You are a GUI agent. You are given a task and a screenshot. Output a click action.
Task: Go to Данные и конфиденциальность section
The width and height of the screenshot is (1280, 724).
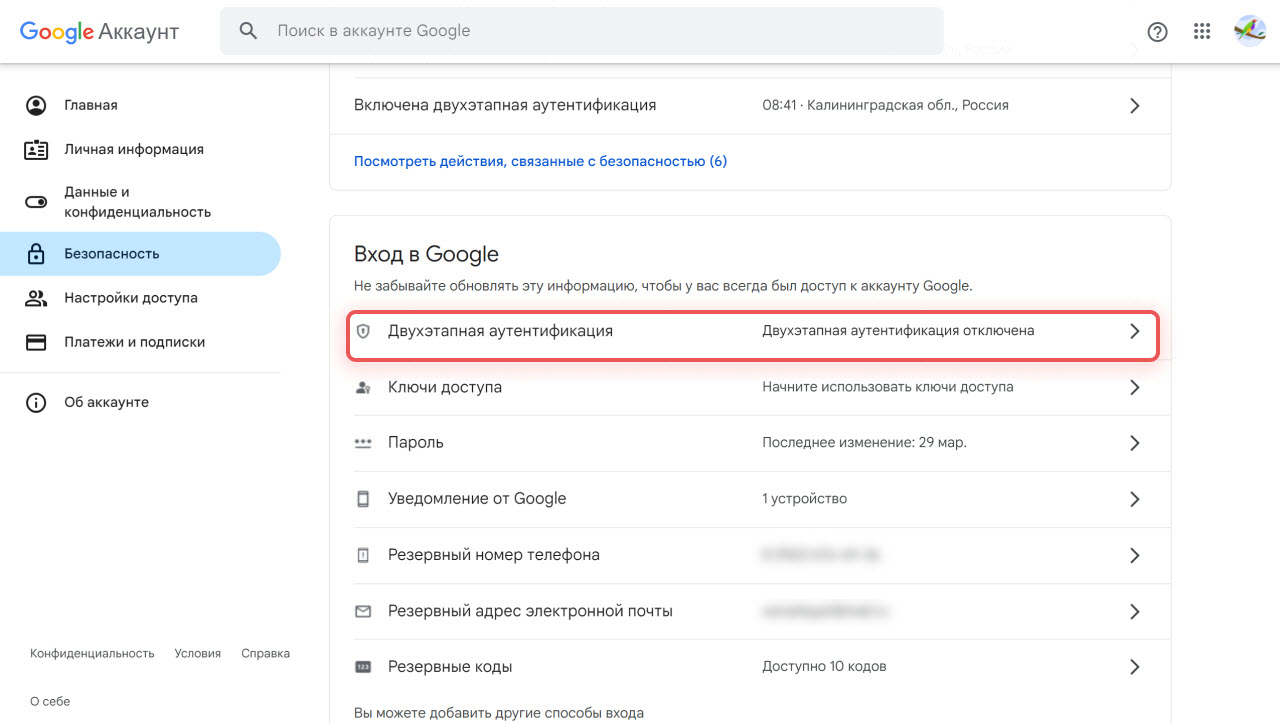coord(140,202)
